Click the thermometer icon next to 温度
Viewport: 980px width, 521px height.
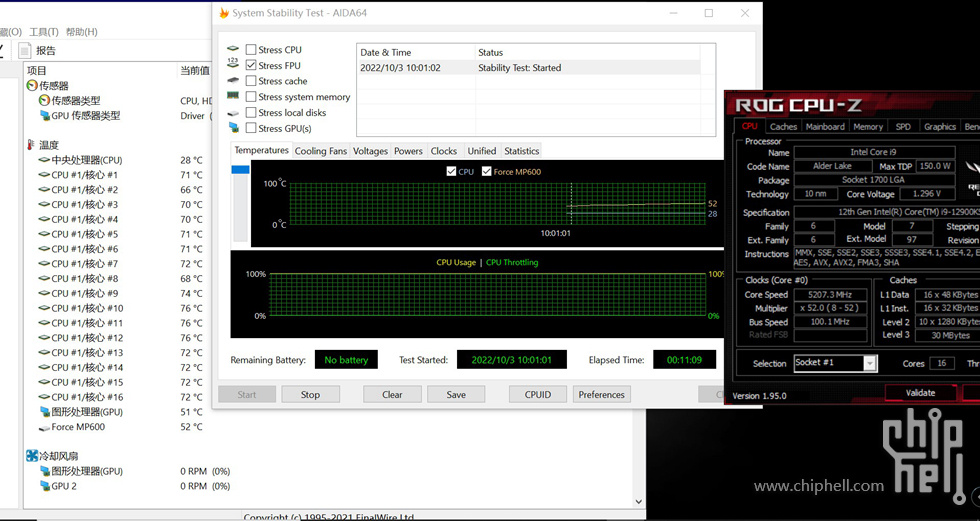pyautogui.click(x=31, y=145)
